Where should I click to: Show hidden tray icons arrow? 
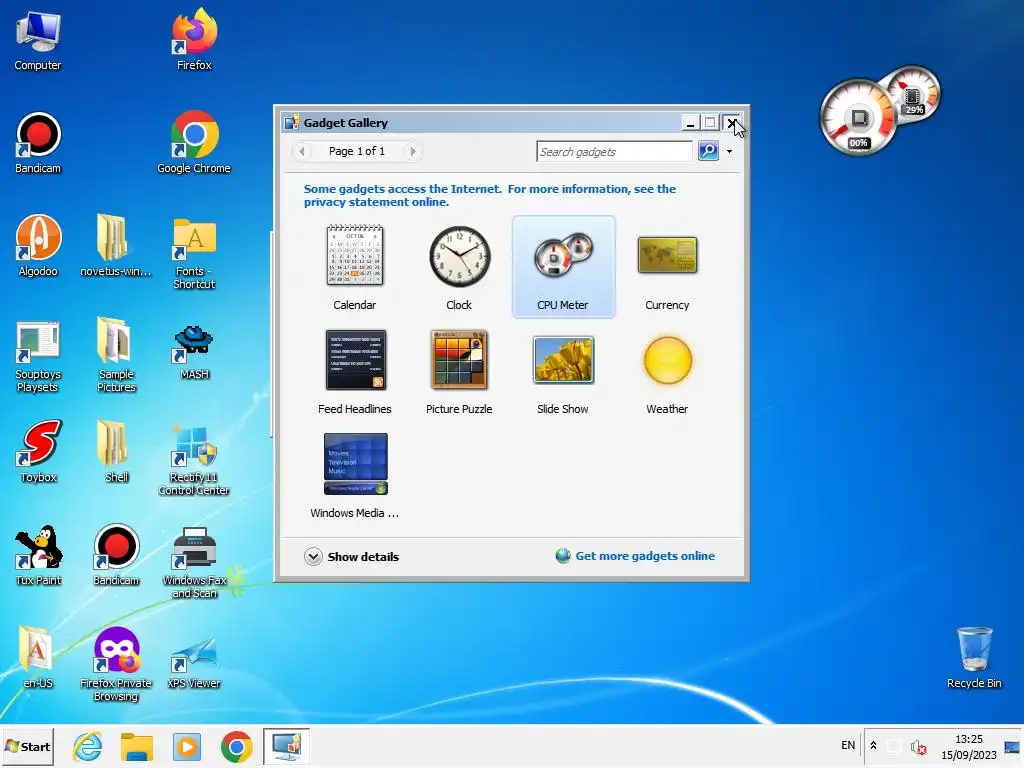tap(873, 746)
